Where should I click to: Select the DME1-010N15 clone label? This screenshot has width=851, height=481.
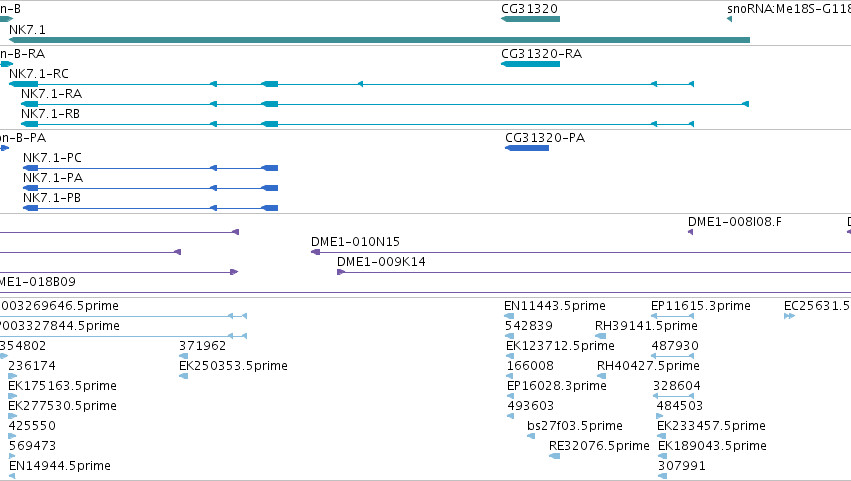tap(355, 242)
